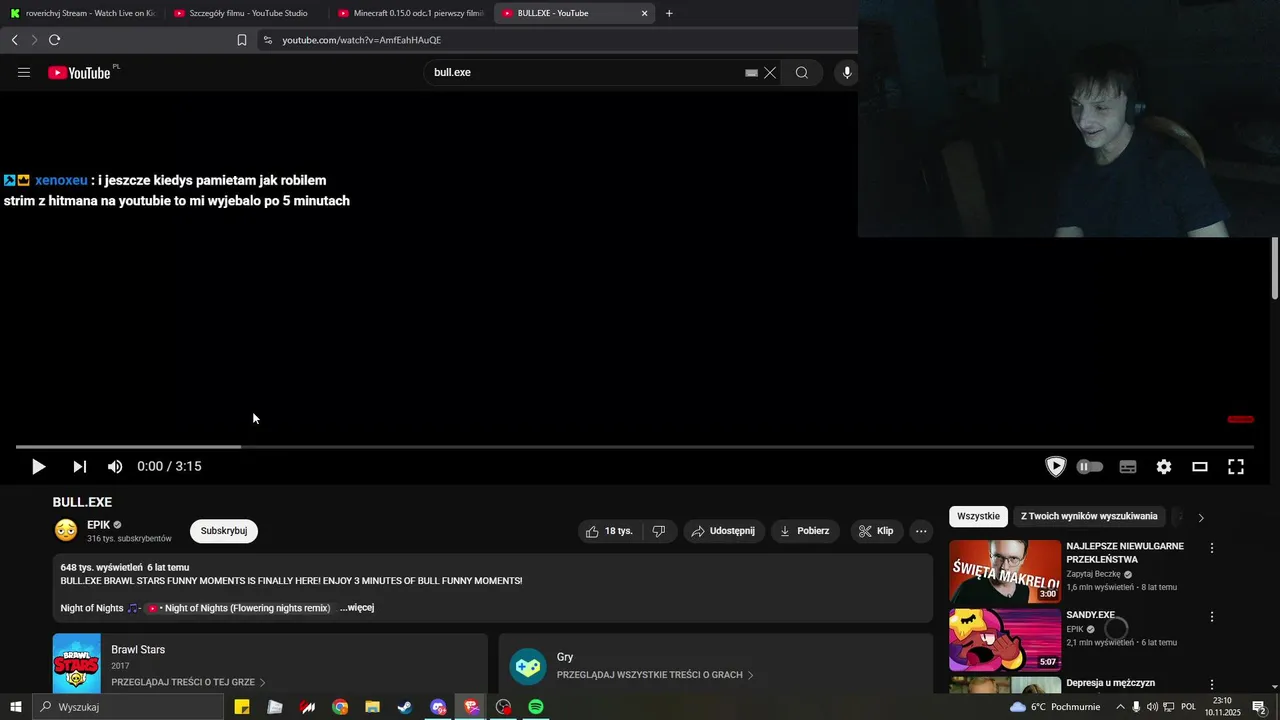Go back in browser history
The height and width of the screenshot is (720, 1280).
coord(14,40)
